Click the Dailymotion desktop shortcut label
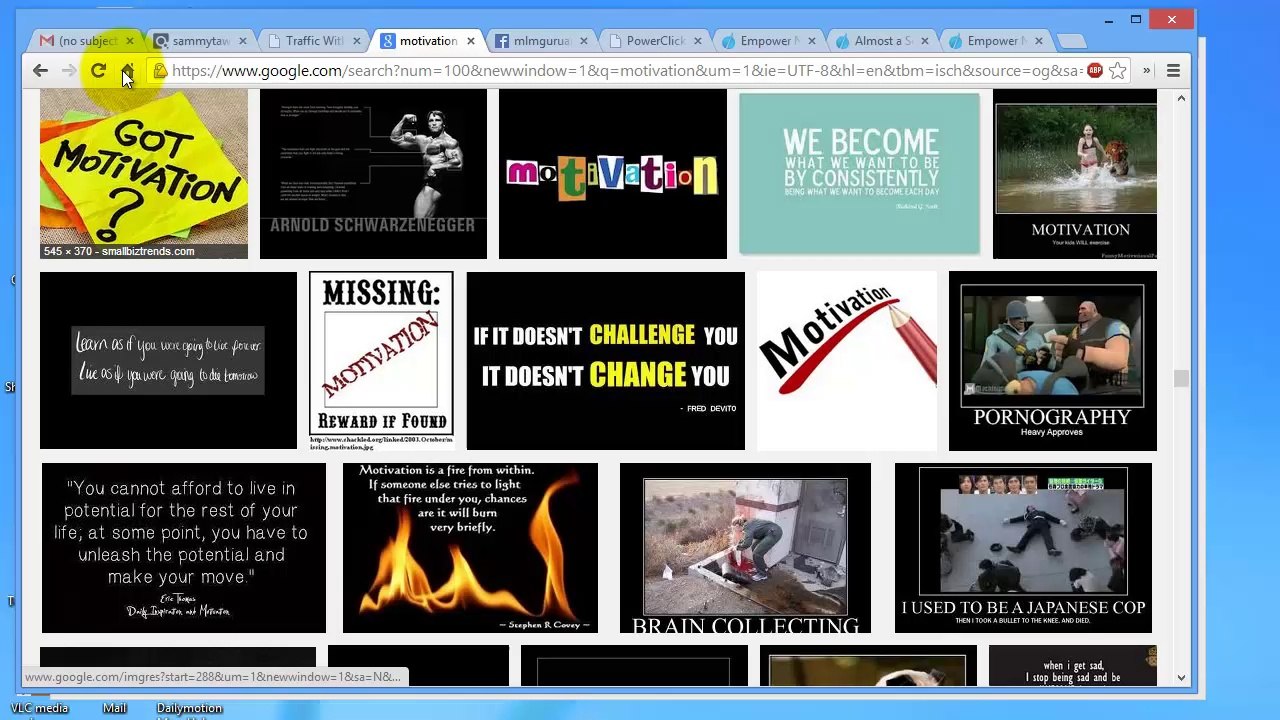 189,709
